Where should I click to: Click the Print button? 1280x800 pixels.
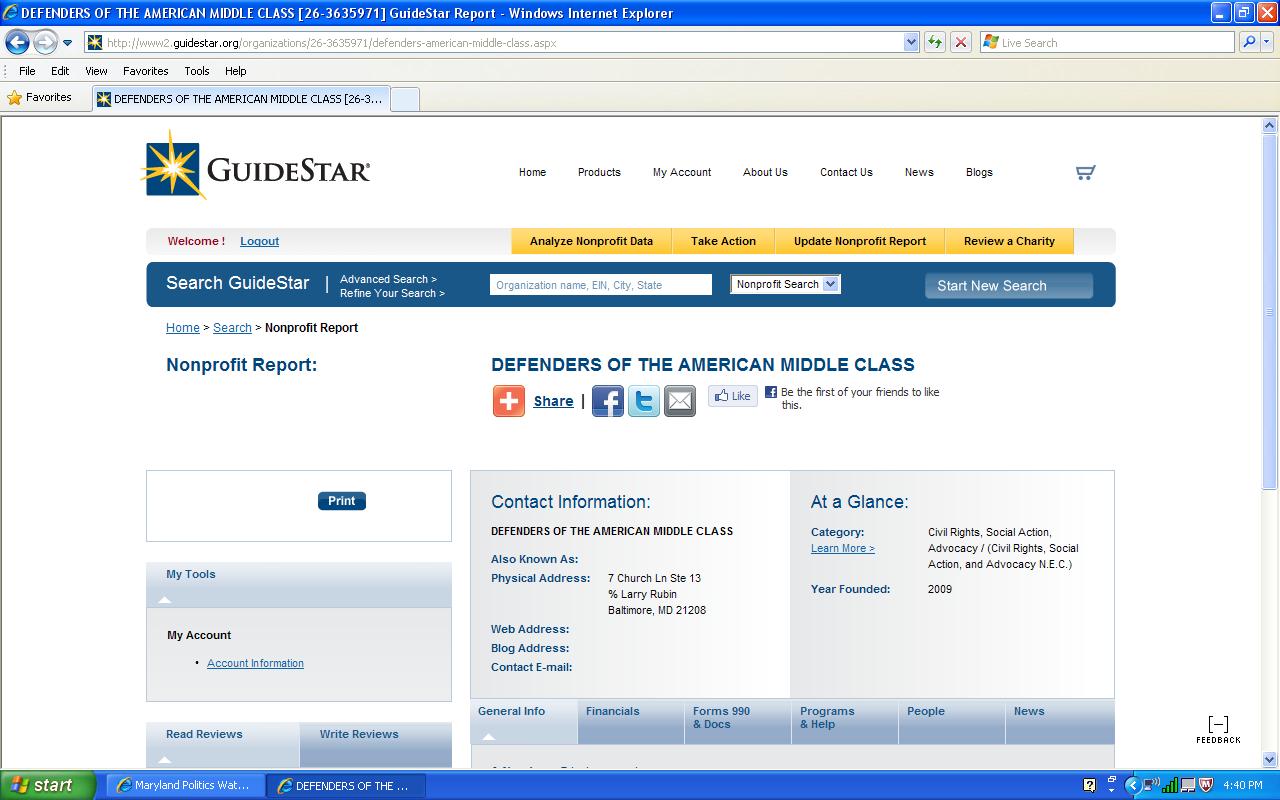click(x=342, y=501)
